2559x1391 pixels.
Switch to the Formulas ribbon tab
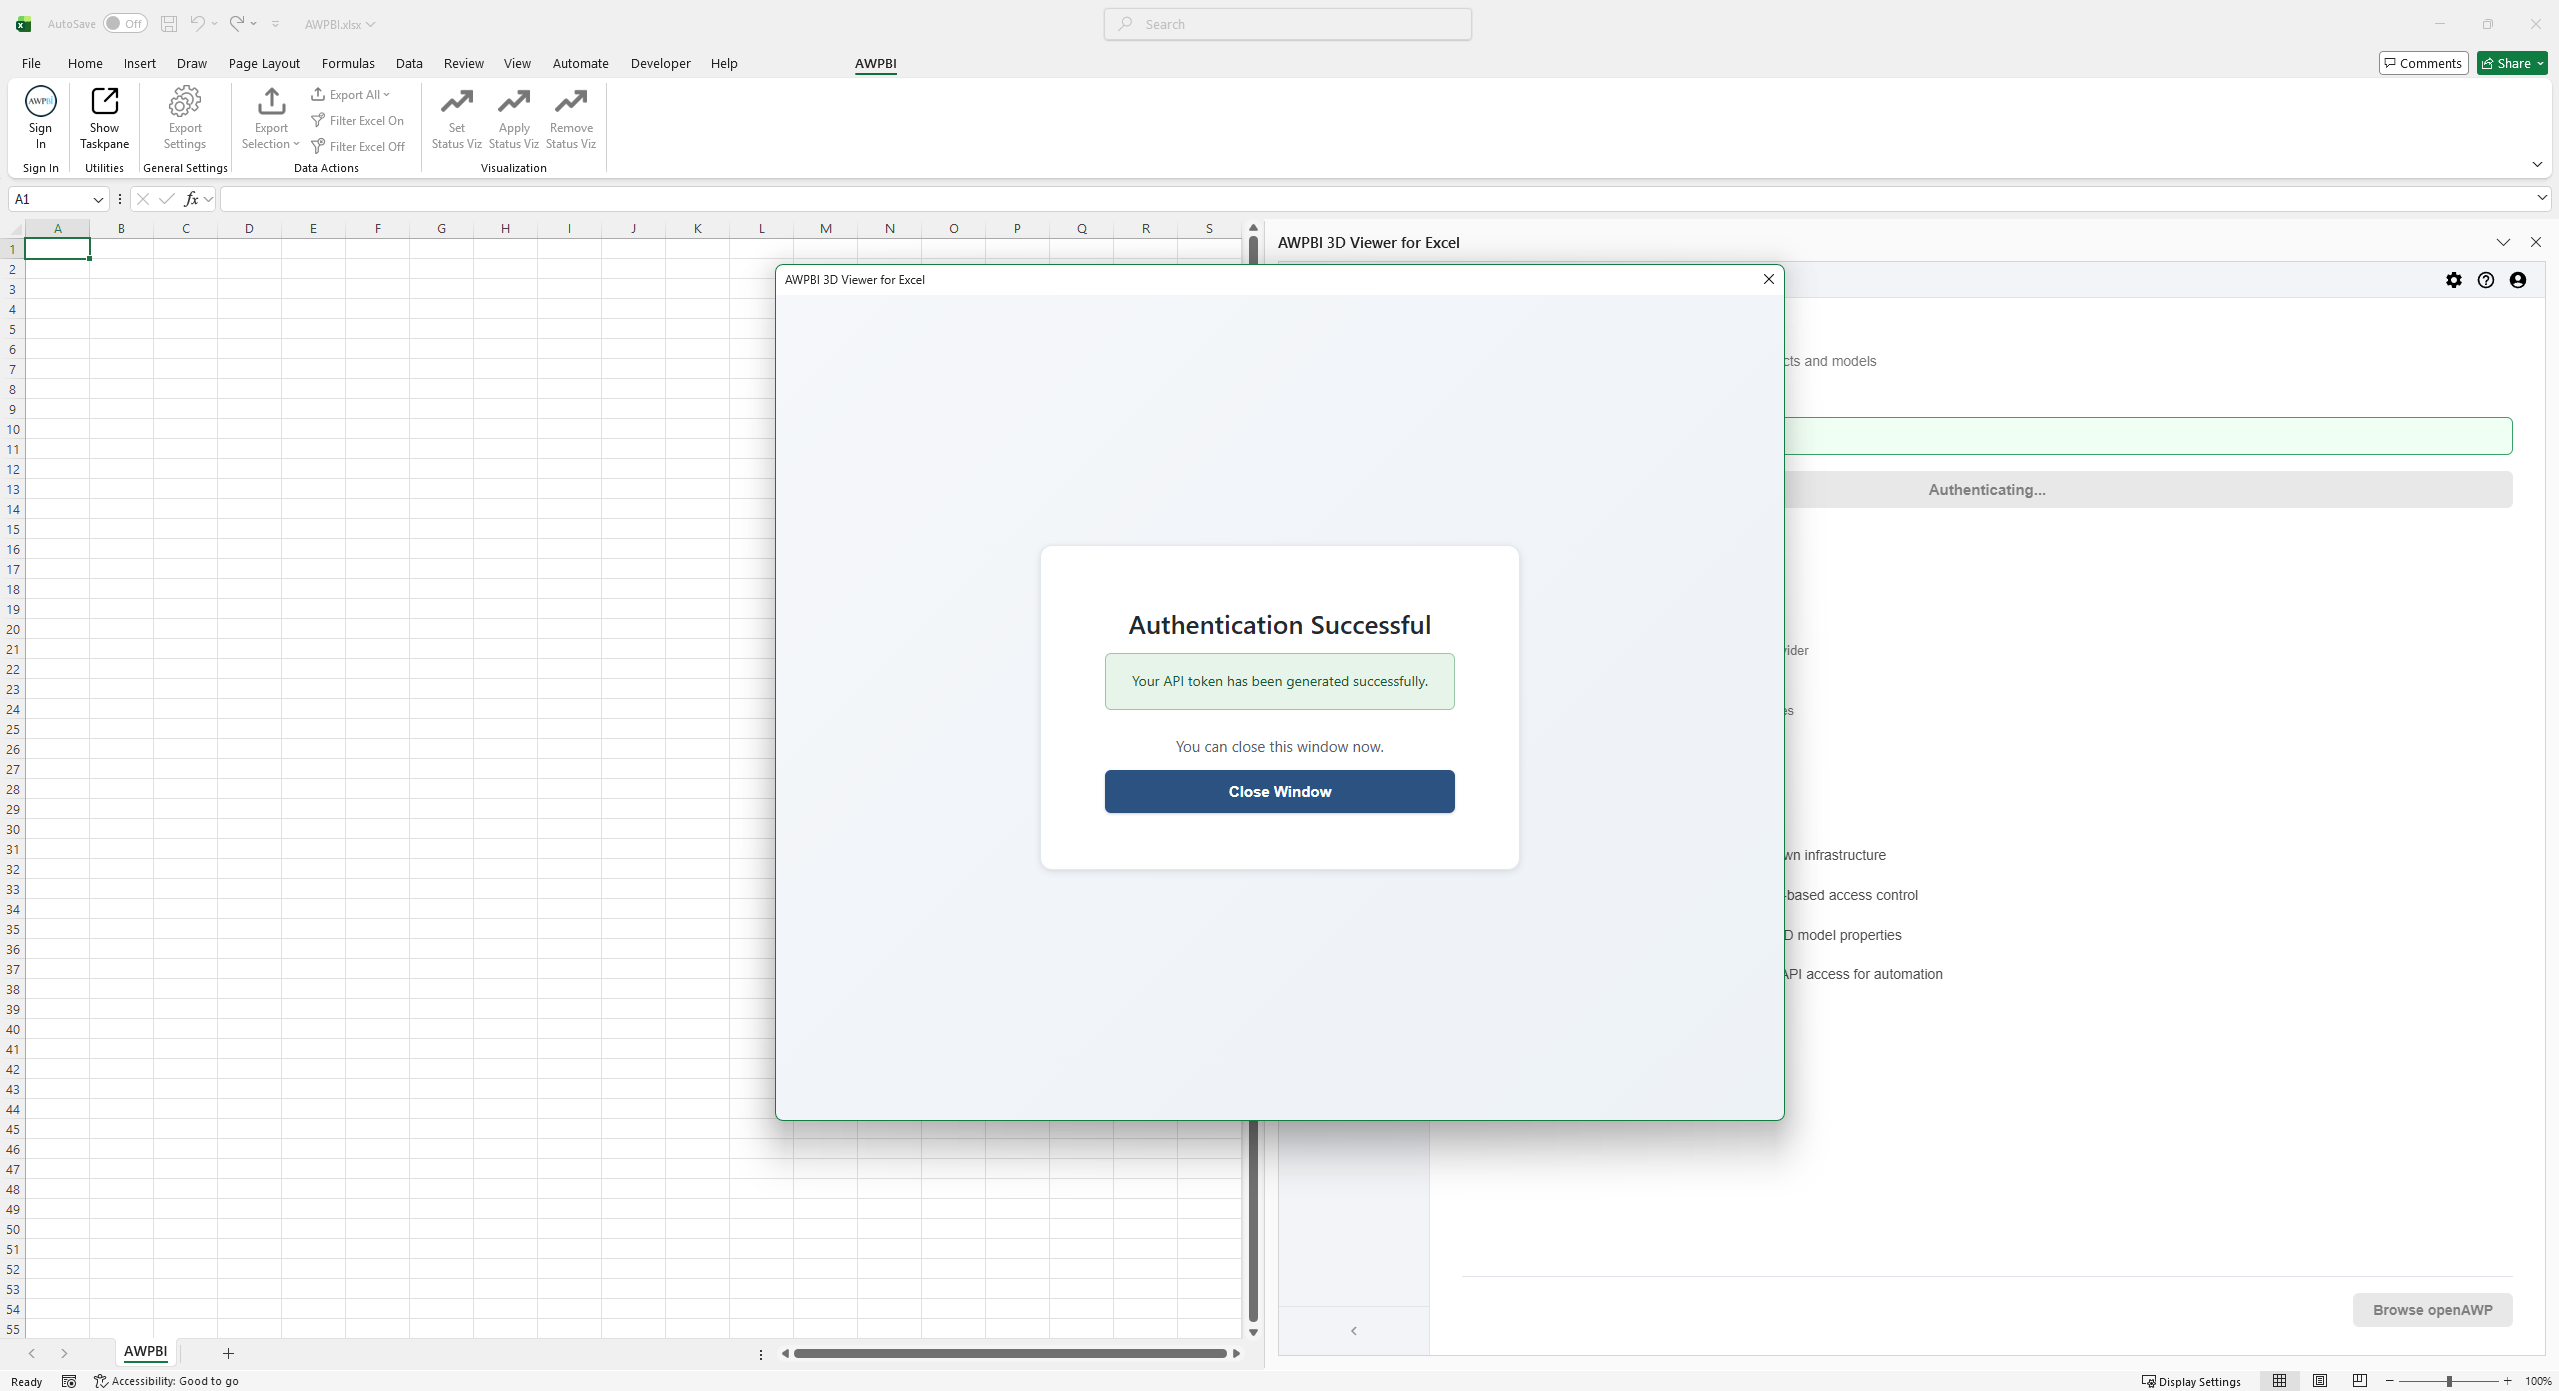[348, 63]
